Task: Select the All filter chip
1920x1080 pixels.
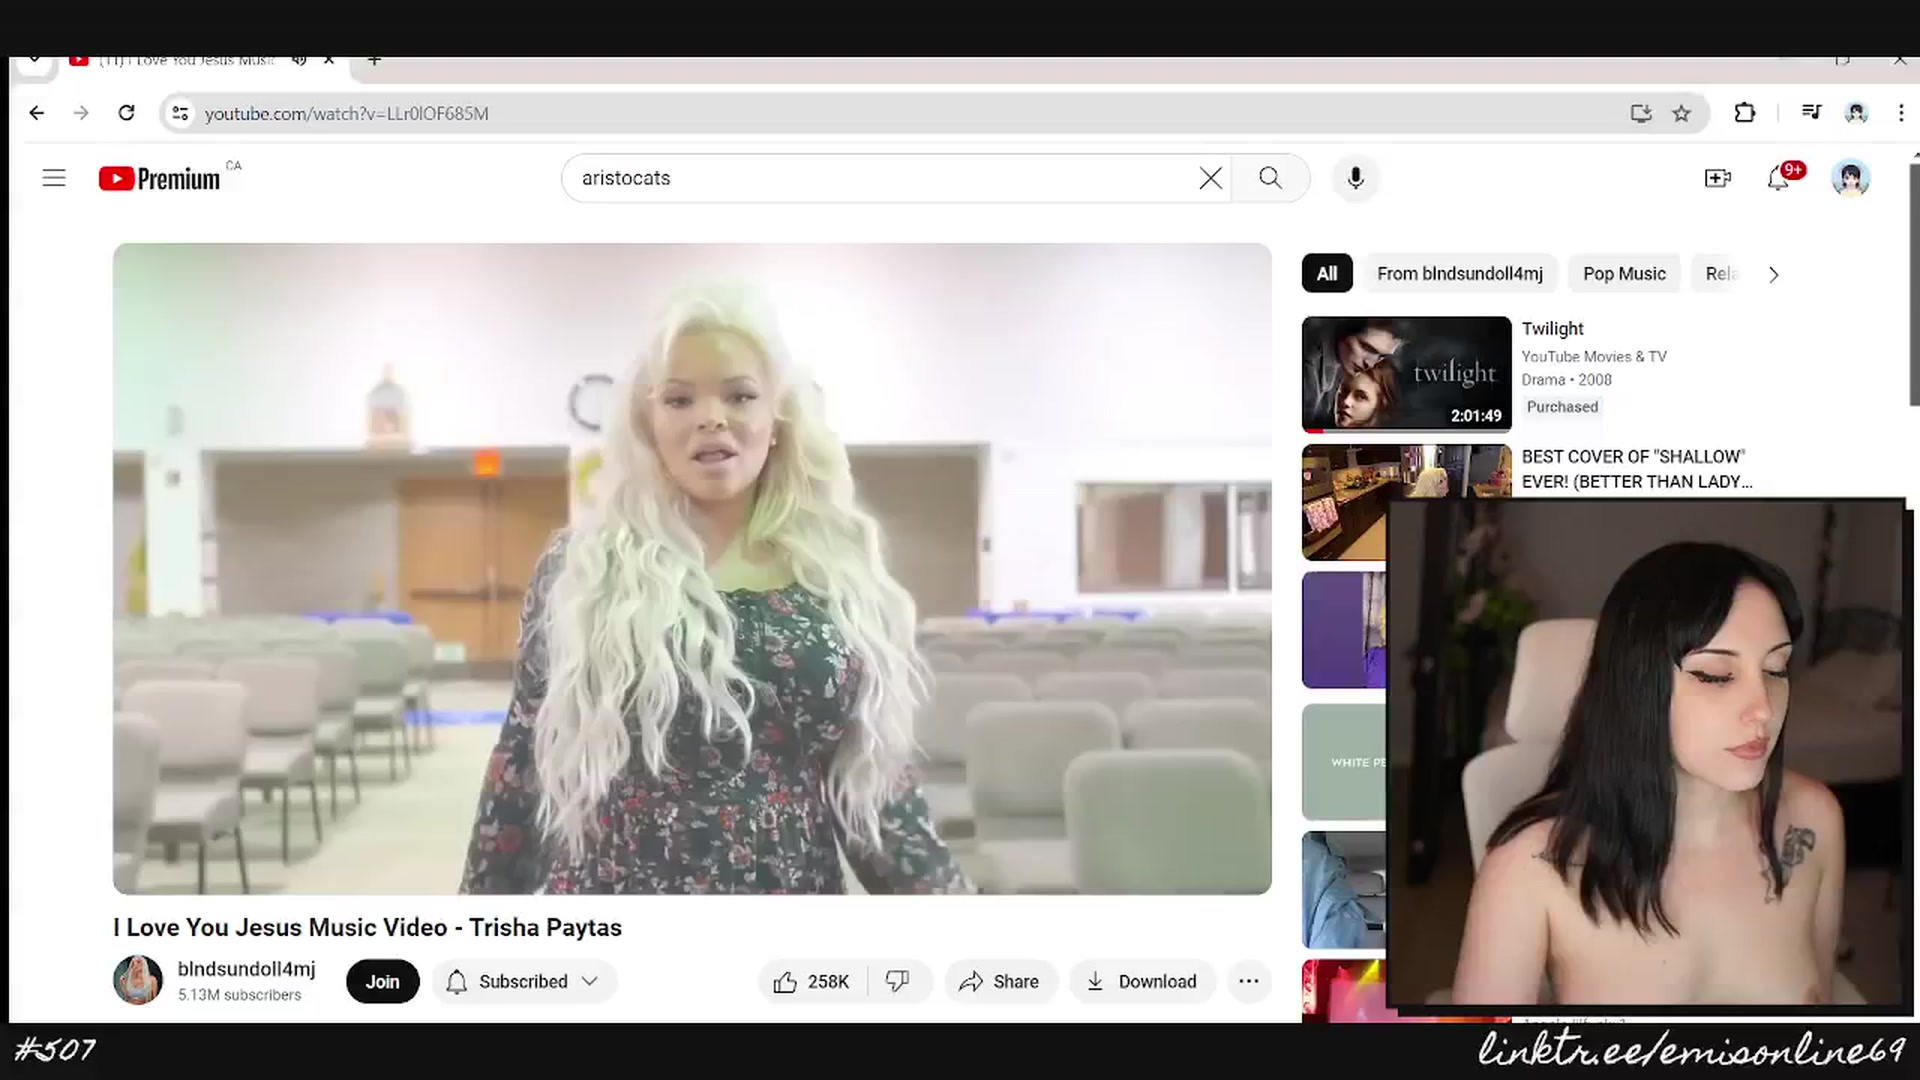Action: tap(1327, 274)
